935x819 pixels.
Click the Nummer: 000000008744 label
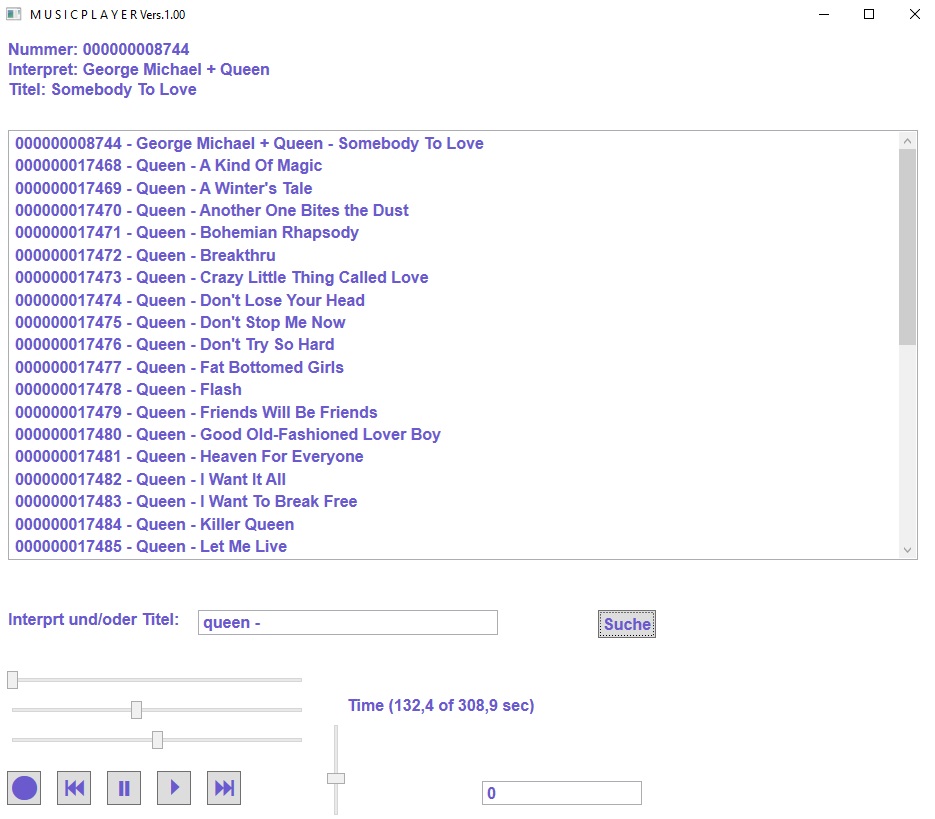[98, 49]
